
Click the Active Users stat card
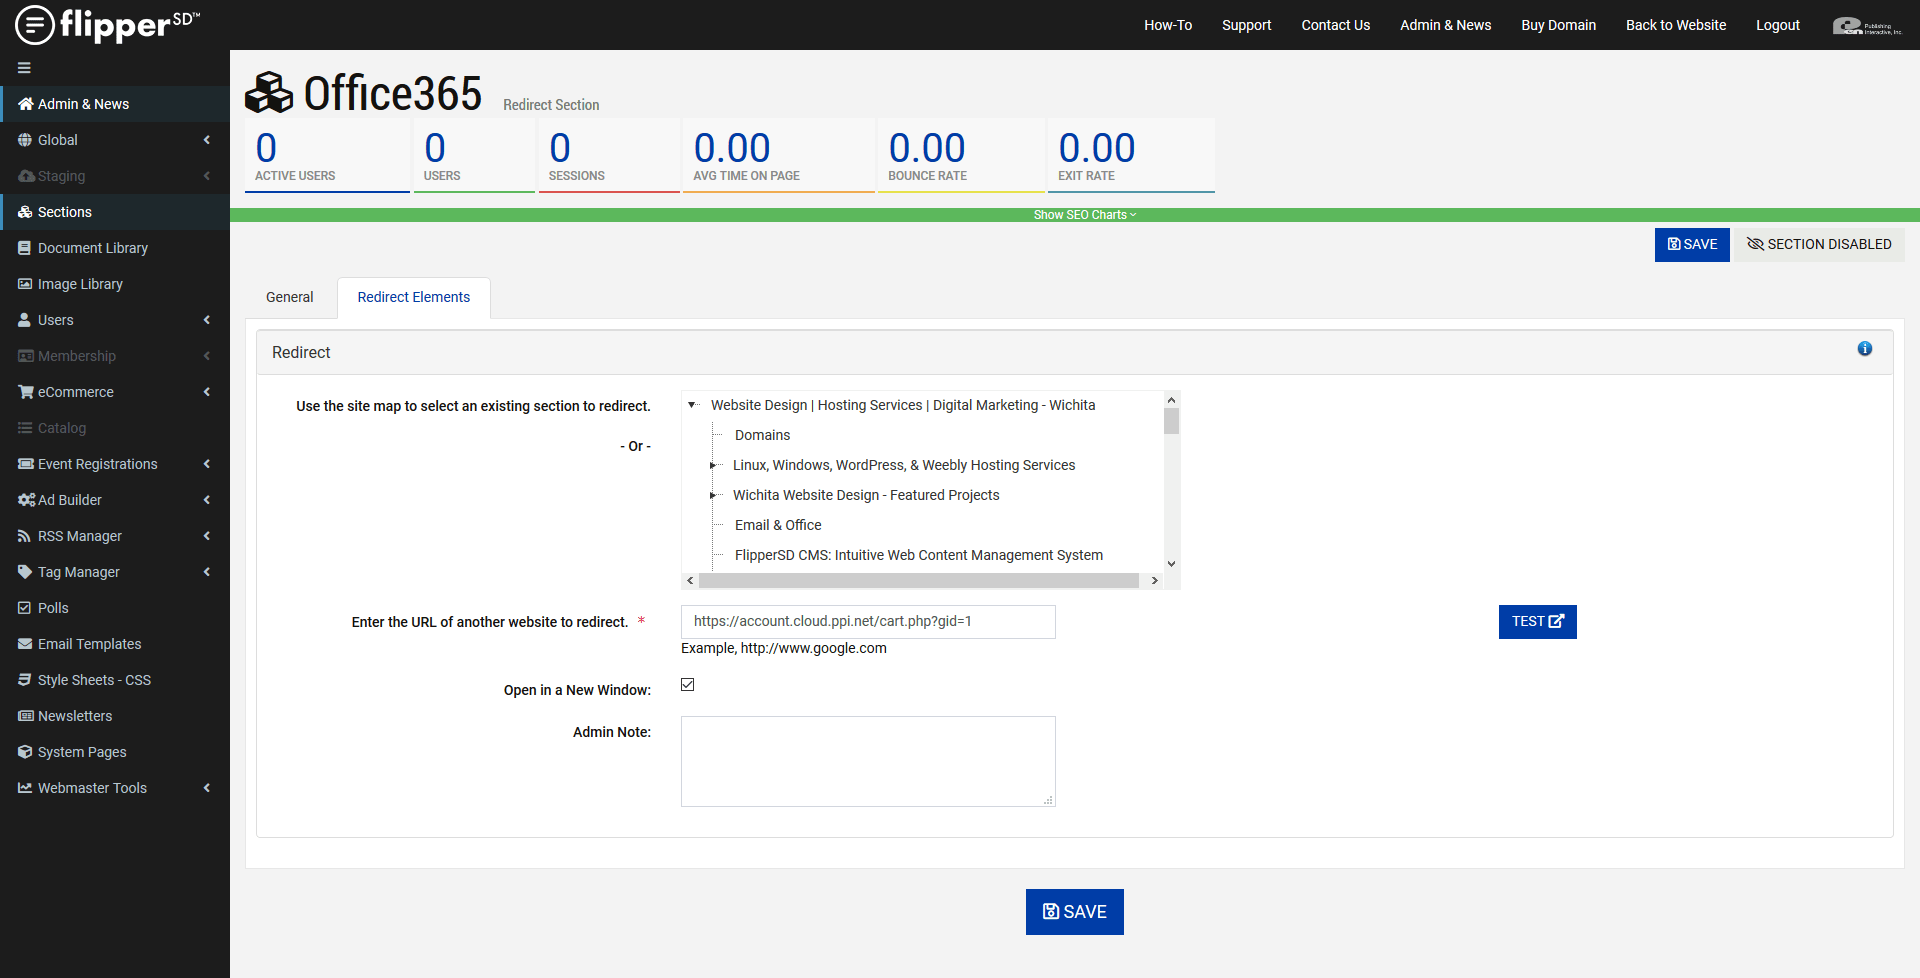(327, 155)
